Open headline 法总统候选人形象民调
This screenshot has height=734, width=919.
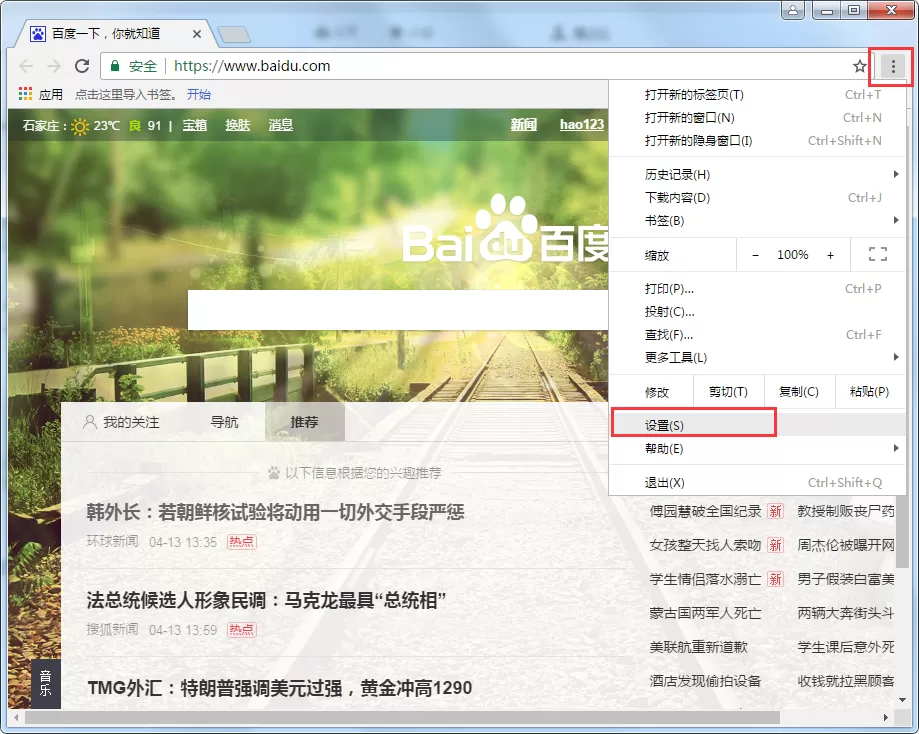266,600
